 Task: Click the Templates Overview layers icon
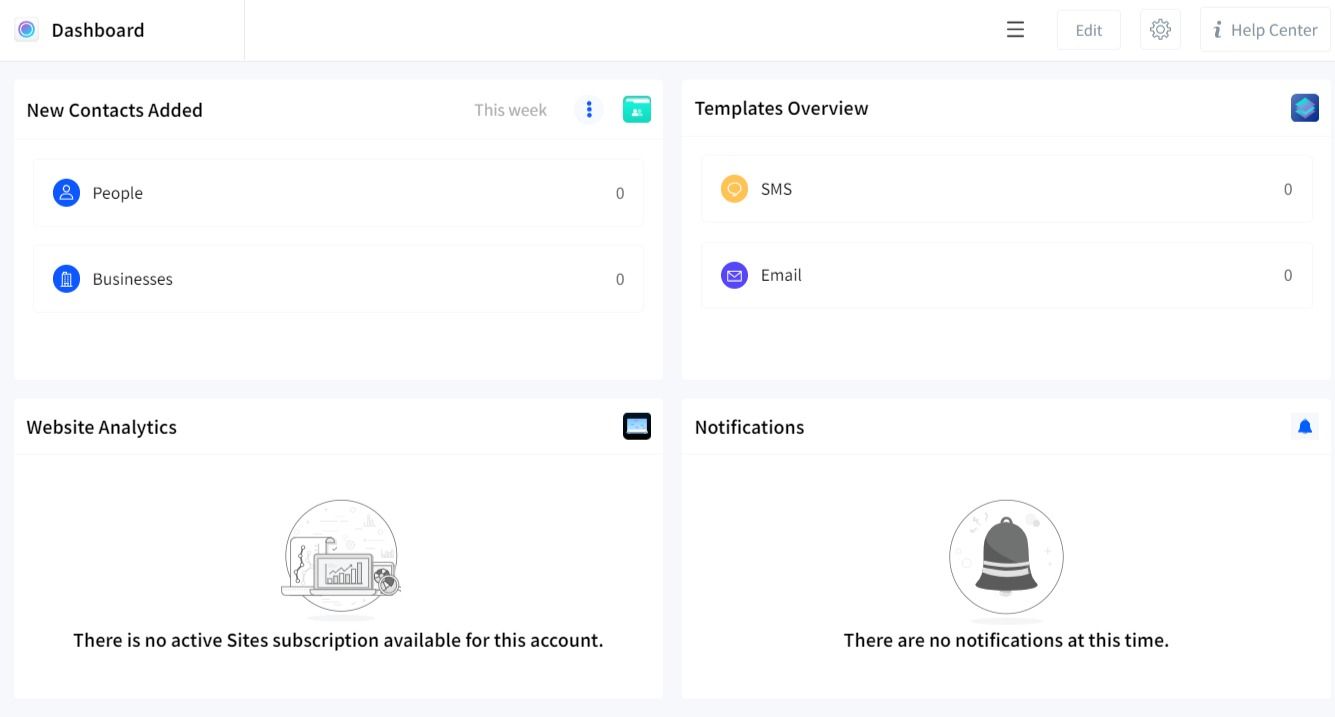pos(1305,107)
